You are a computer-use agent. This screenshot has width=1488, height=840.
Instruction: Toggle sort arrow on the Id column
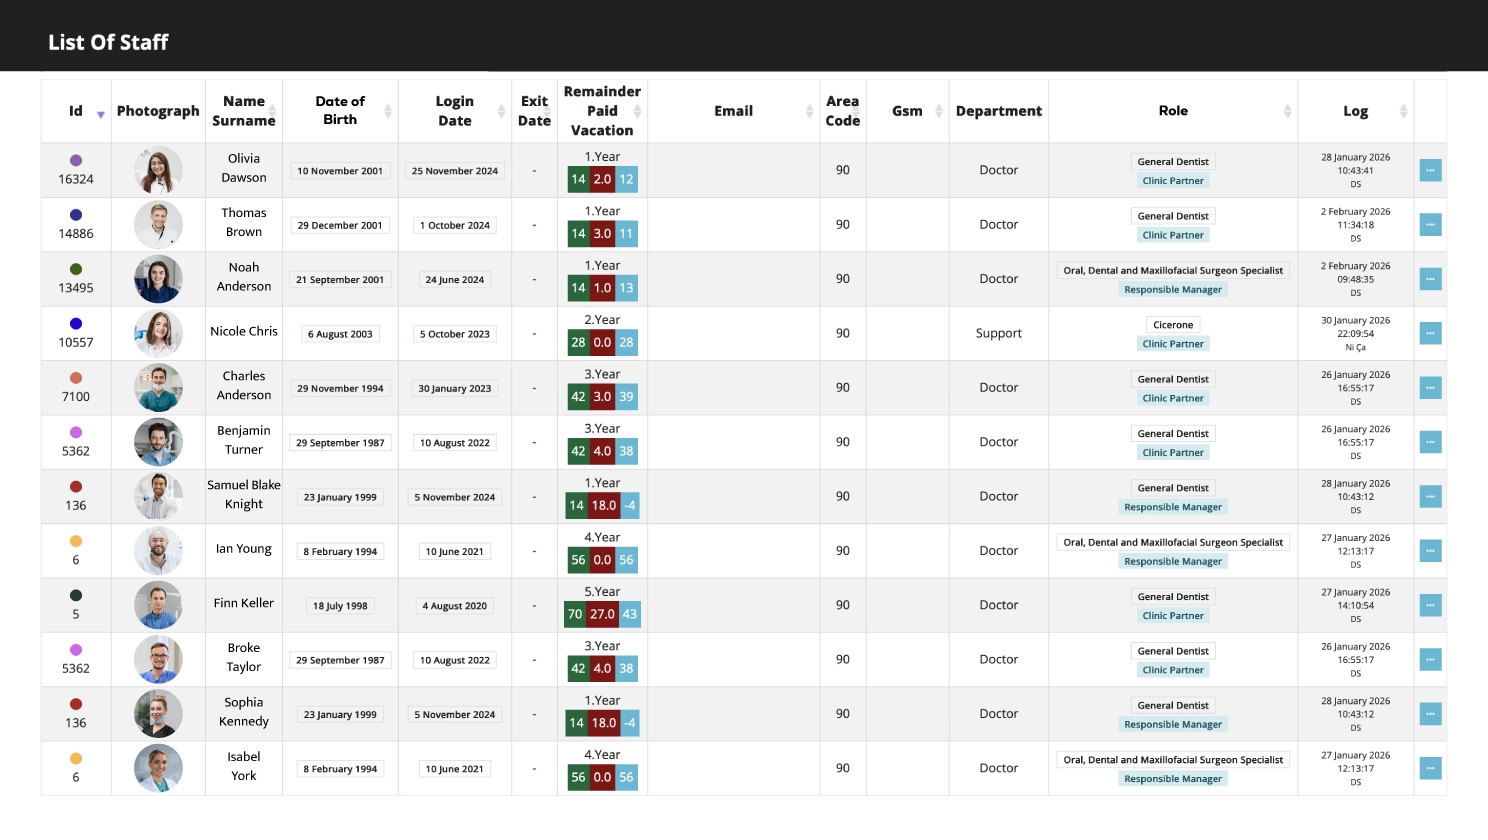point(100,115)
